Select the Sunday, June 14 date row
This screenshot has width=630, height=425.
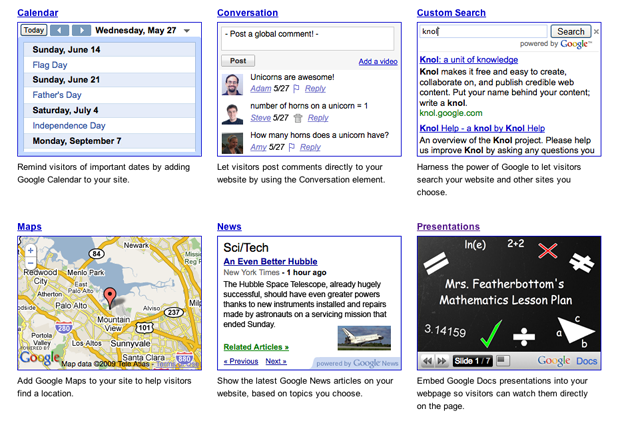109,49
